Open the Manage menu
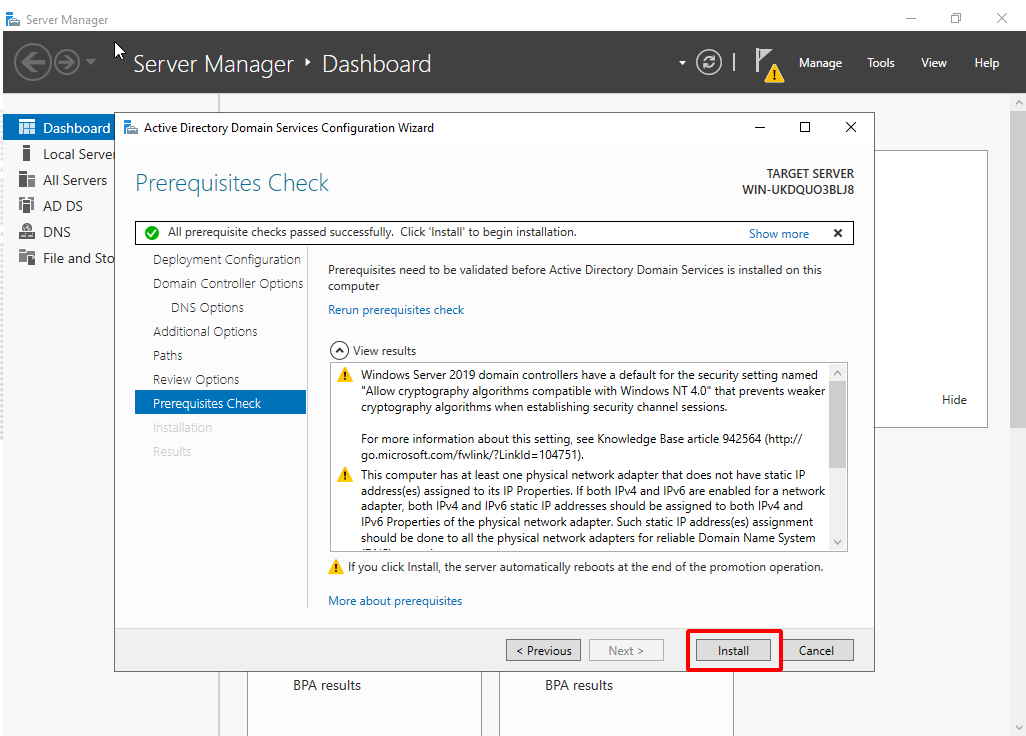This screenshot has height=736, width=1026. (820, 63)
